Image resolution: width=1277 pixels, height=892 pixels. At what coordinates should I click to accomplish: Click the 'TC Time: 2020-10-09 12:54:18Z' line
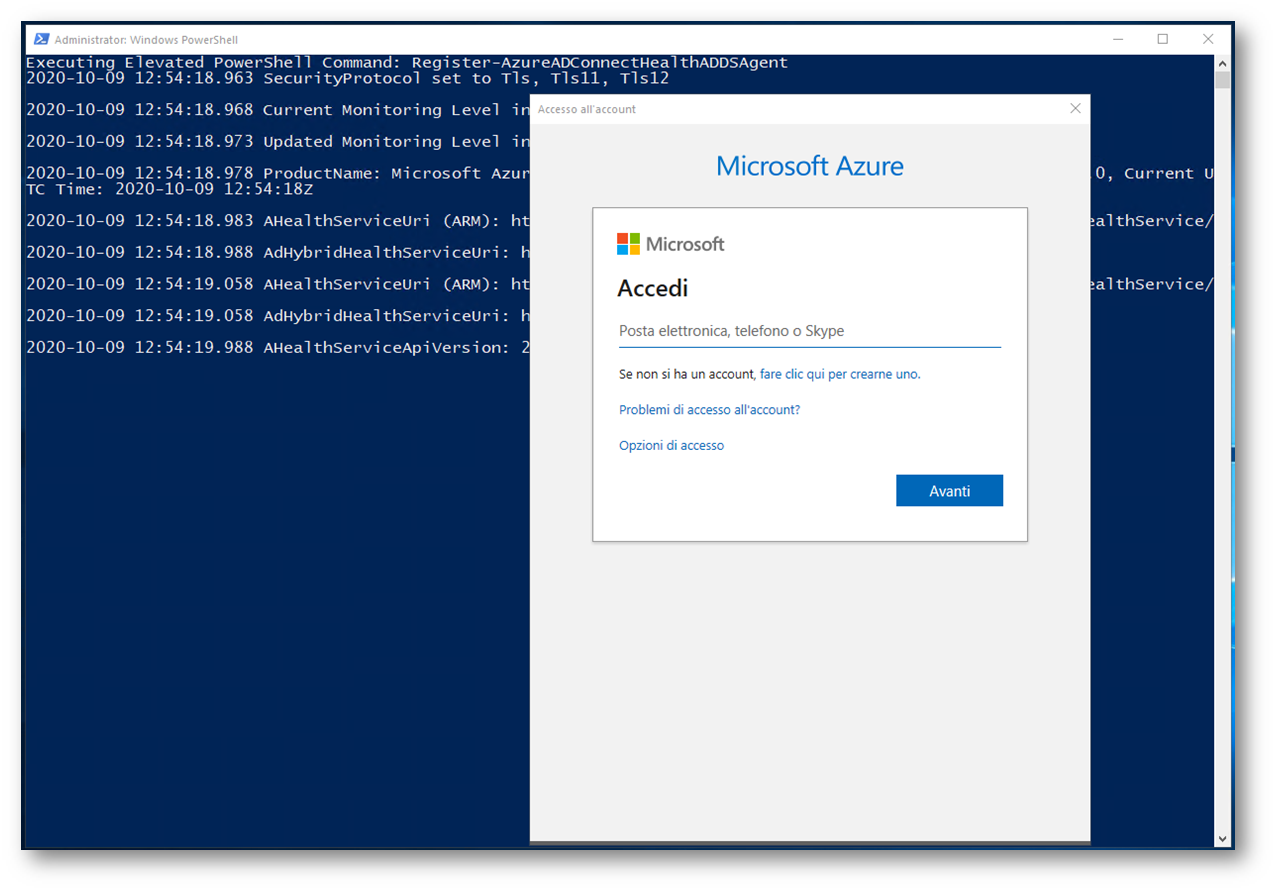(169, 189)
